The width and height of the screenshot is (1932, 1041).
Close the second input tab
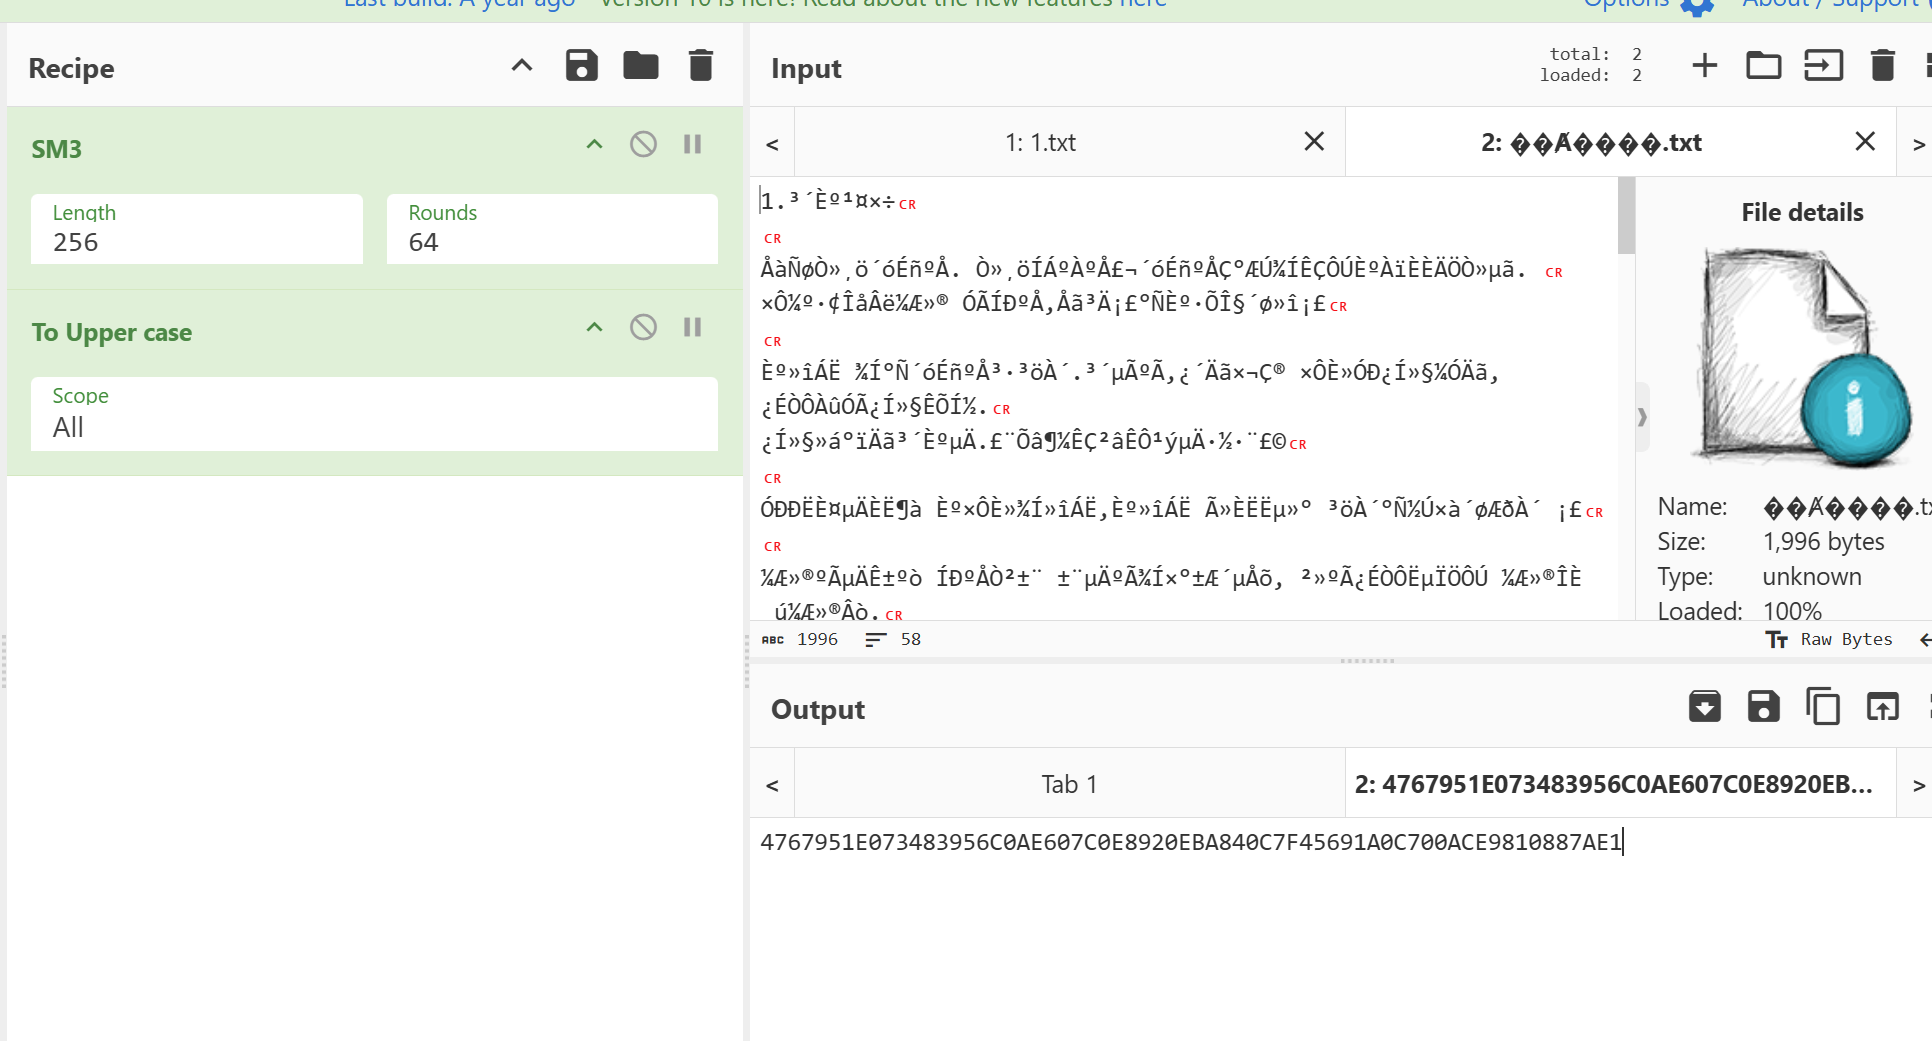point(1865,142)
